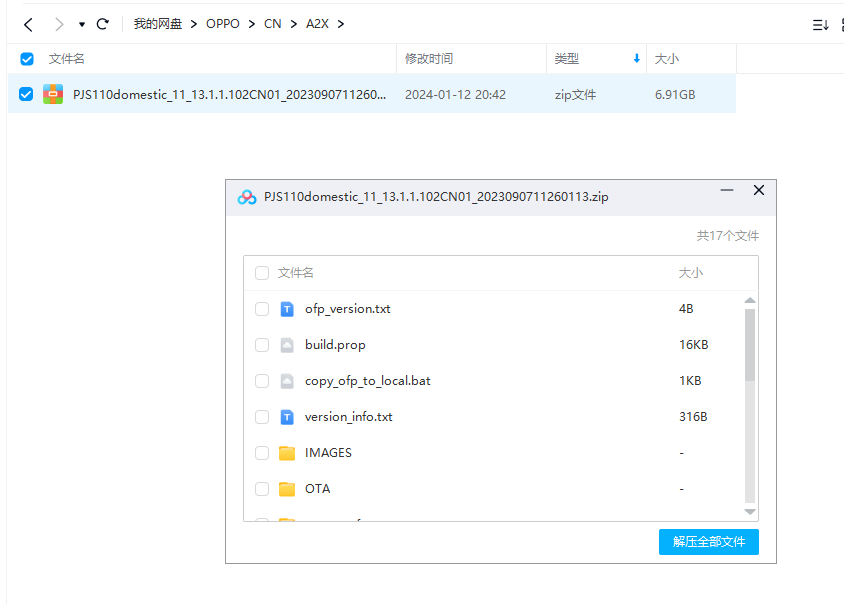Click the blue sort arrow in 类型 column
Image resolution: width=844 pixels, height=604 pixels.
click(637, 59)
